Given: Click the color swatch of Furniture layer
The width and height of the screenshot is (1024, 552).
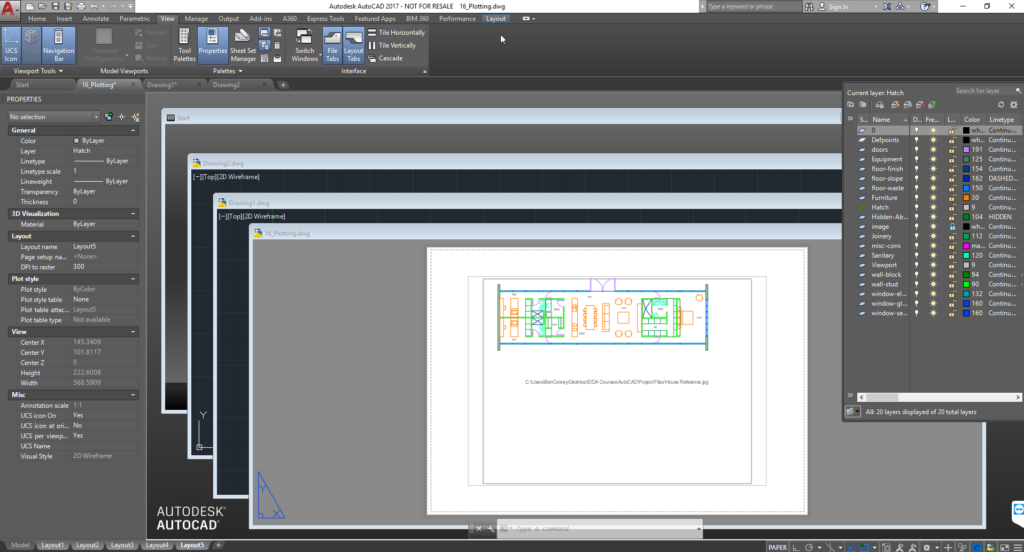Looking at the screenshot, I should coord(967,198).
